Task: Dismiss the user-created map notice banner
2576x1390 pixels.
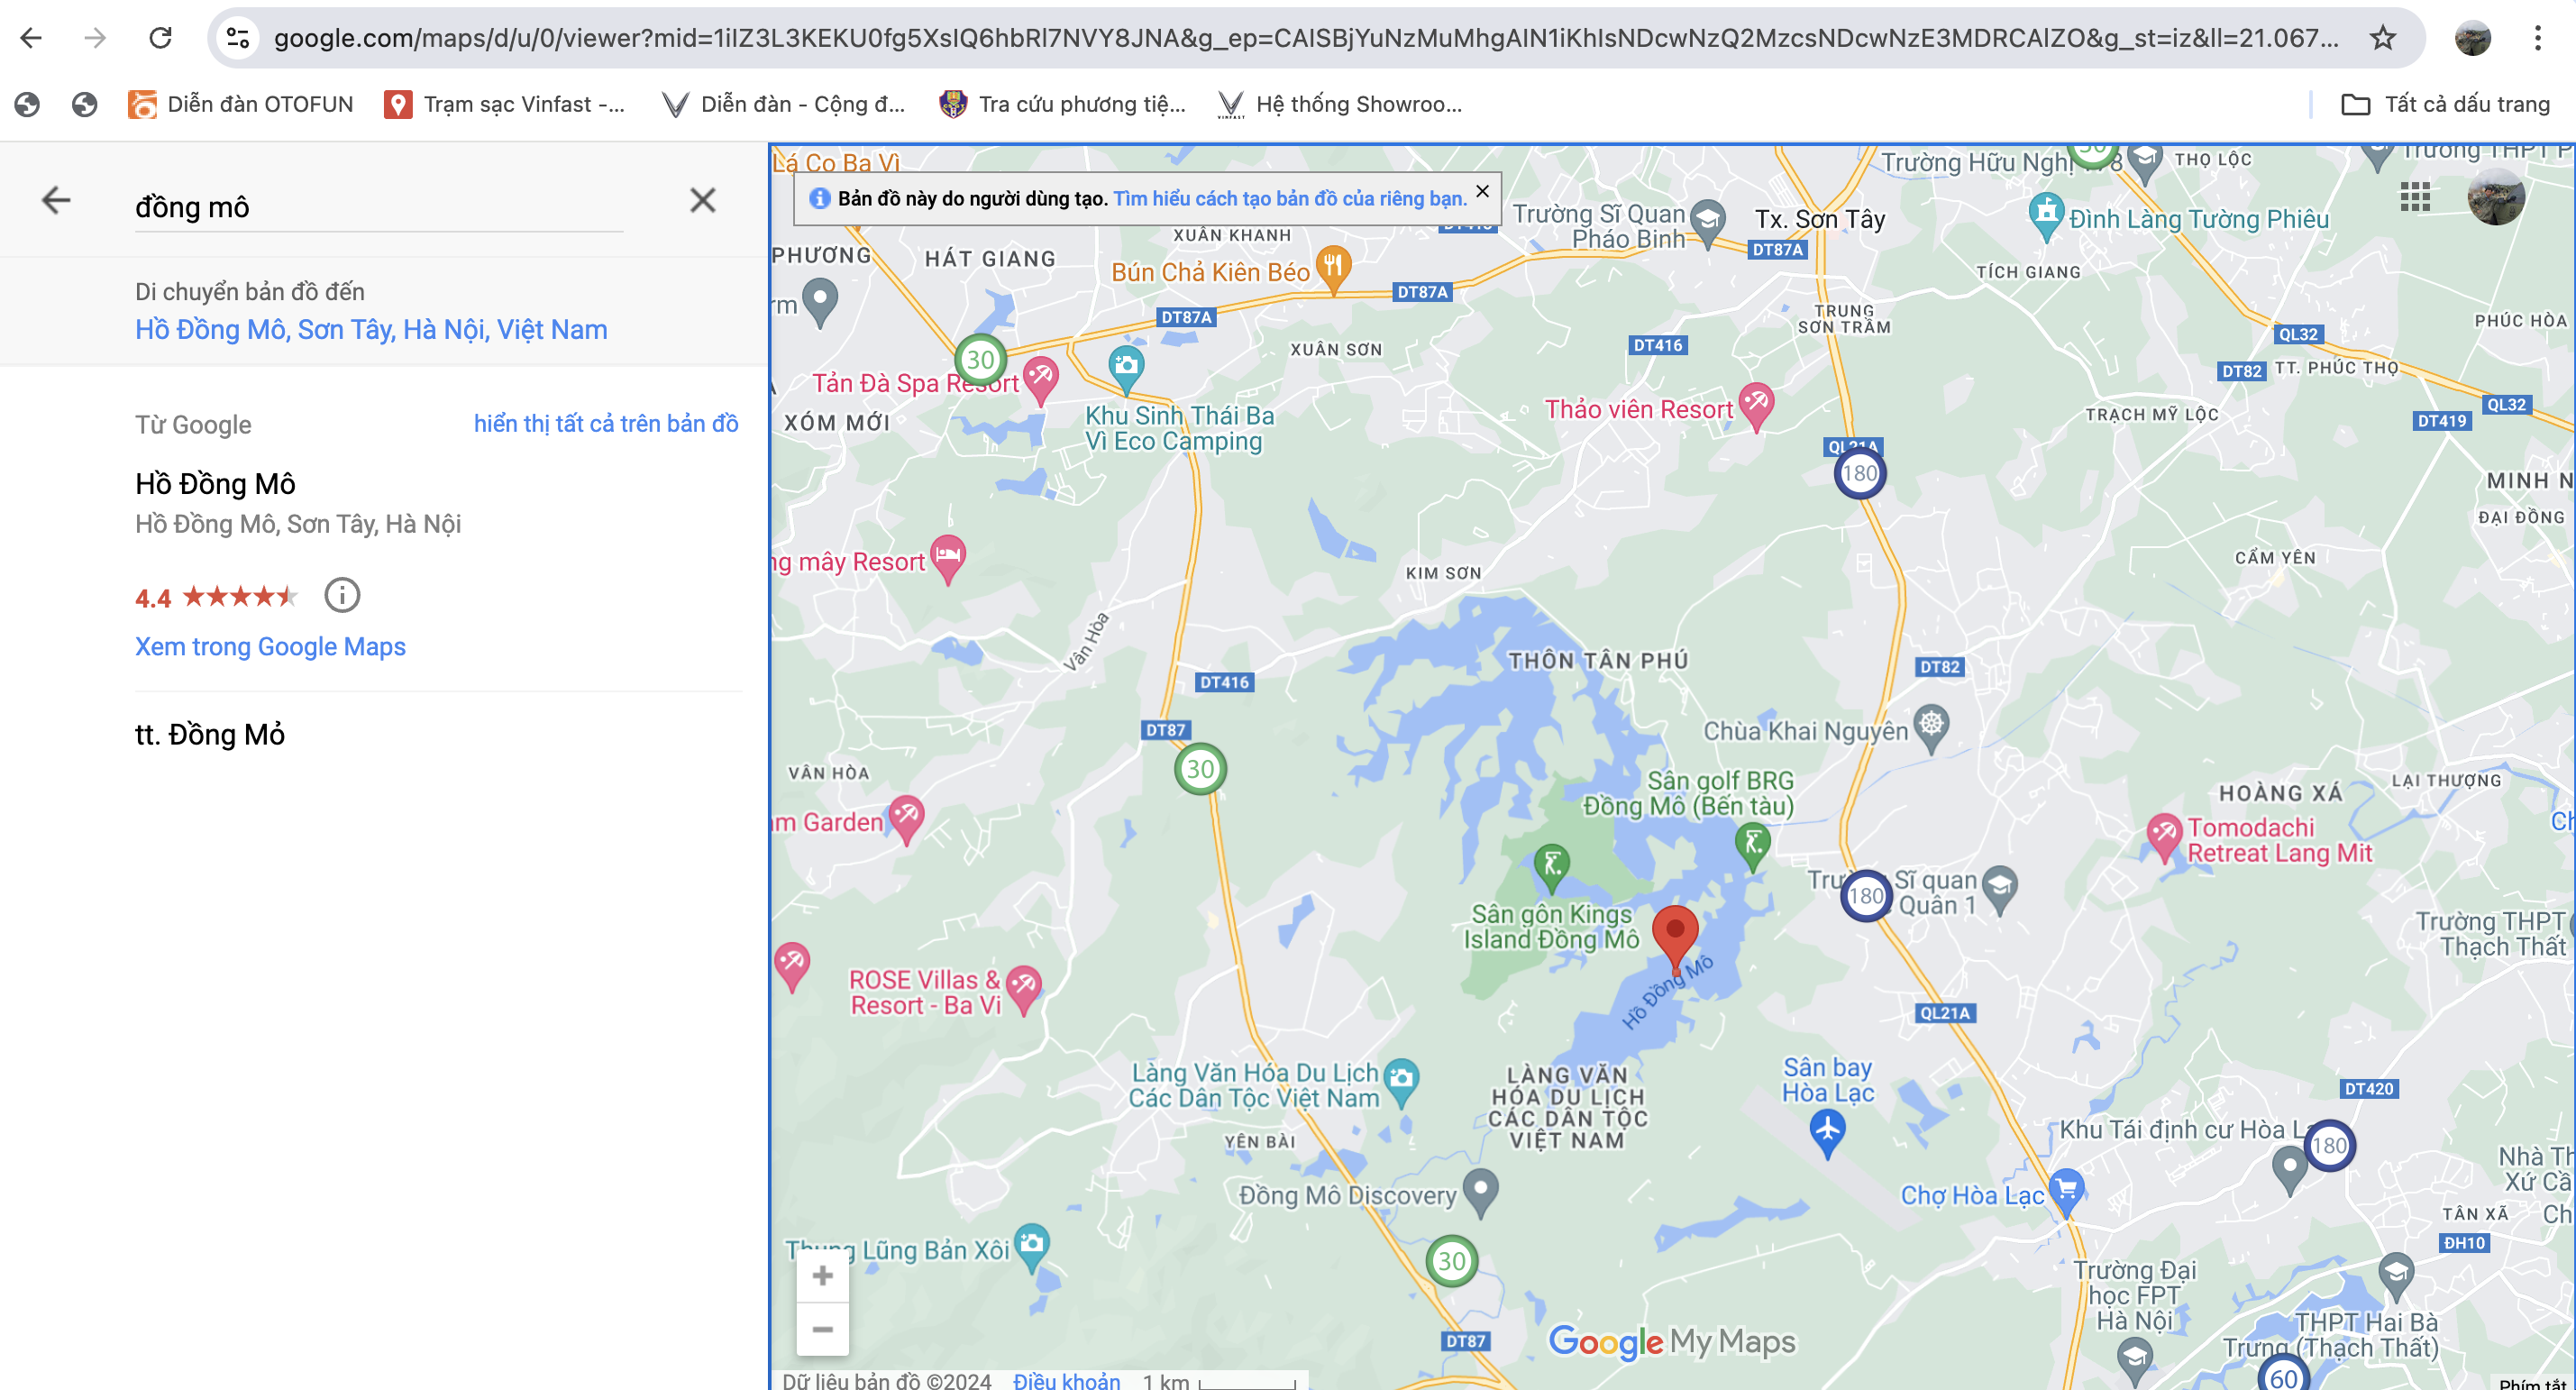Action: [1482, 191]
